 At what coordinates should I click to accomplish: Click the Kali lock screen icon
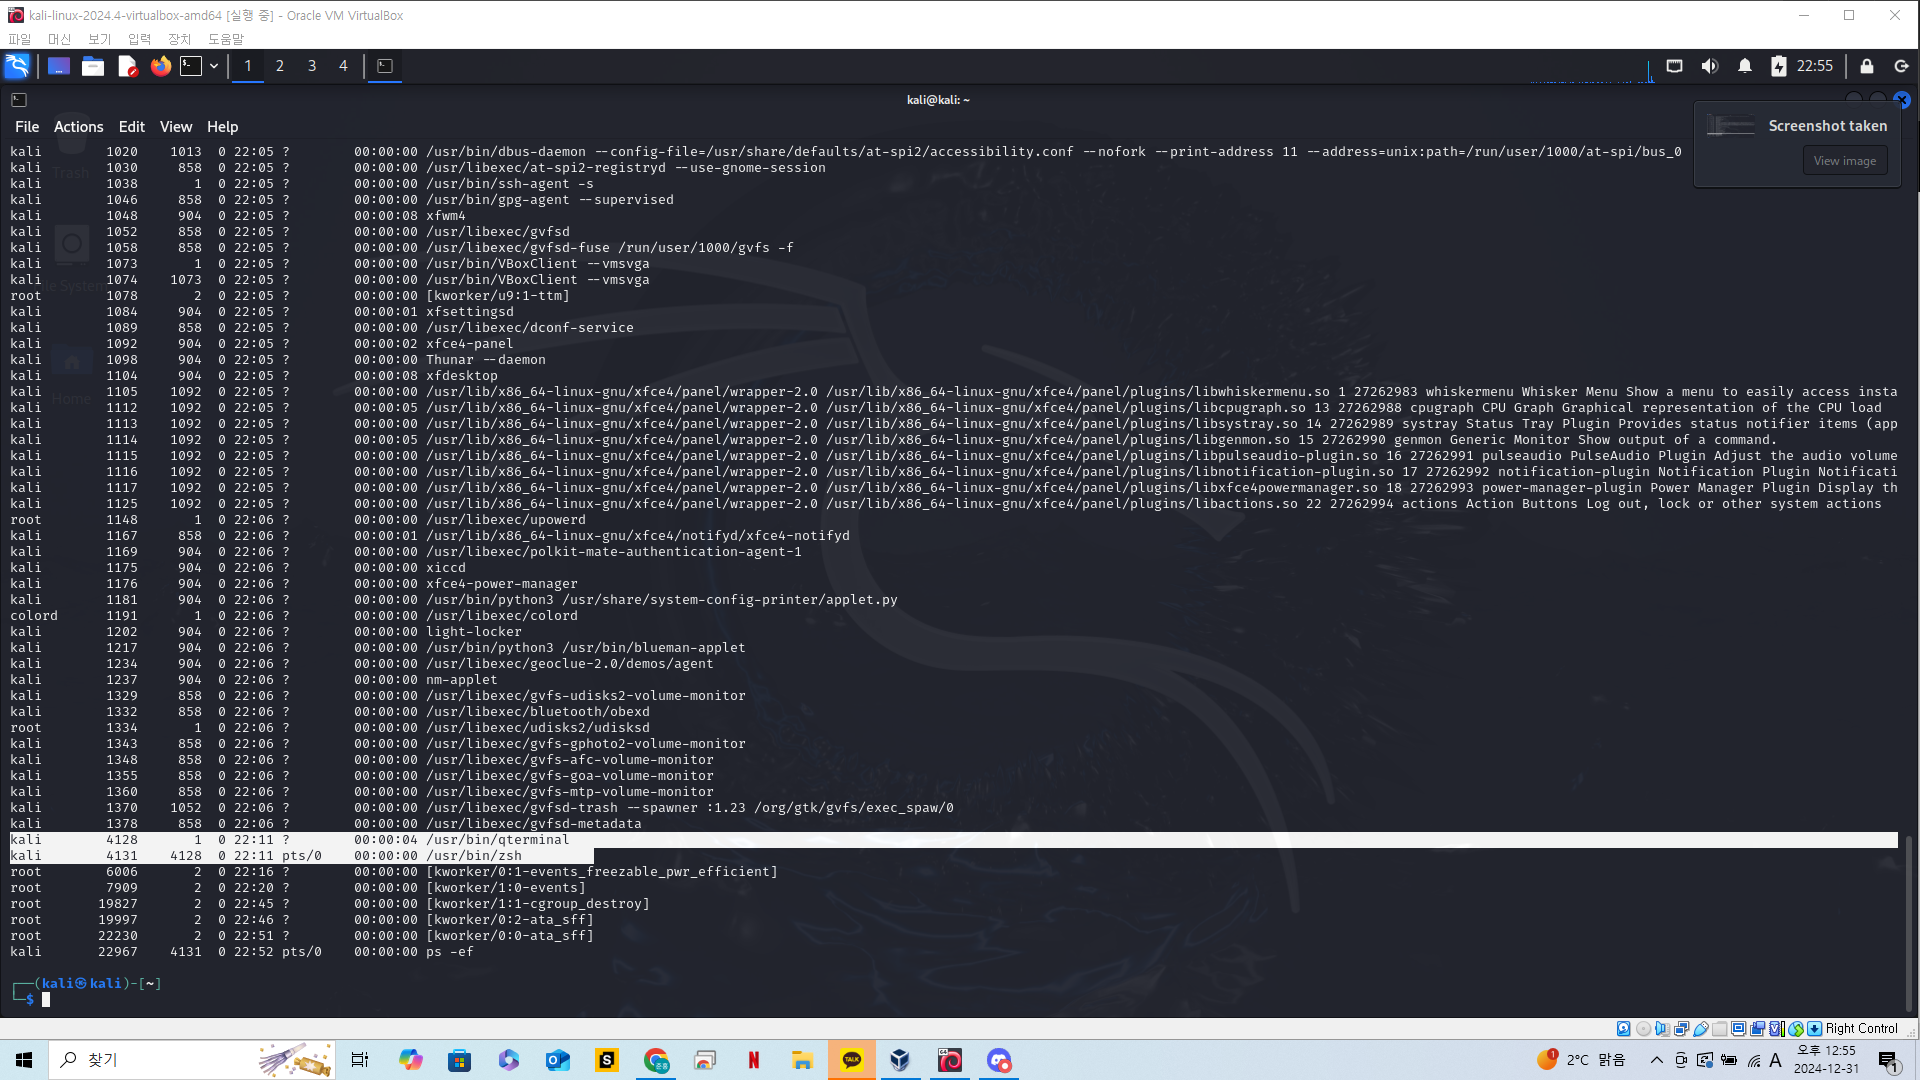click(1866, 66)
